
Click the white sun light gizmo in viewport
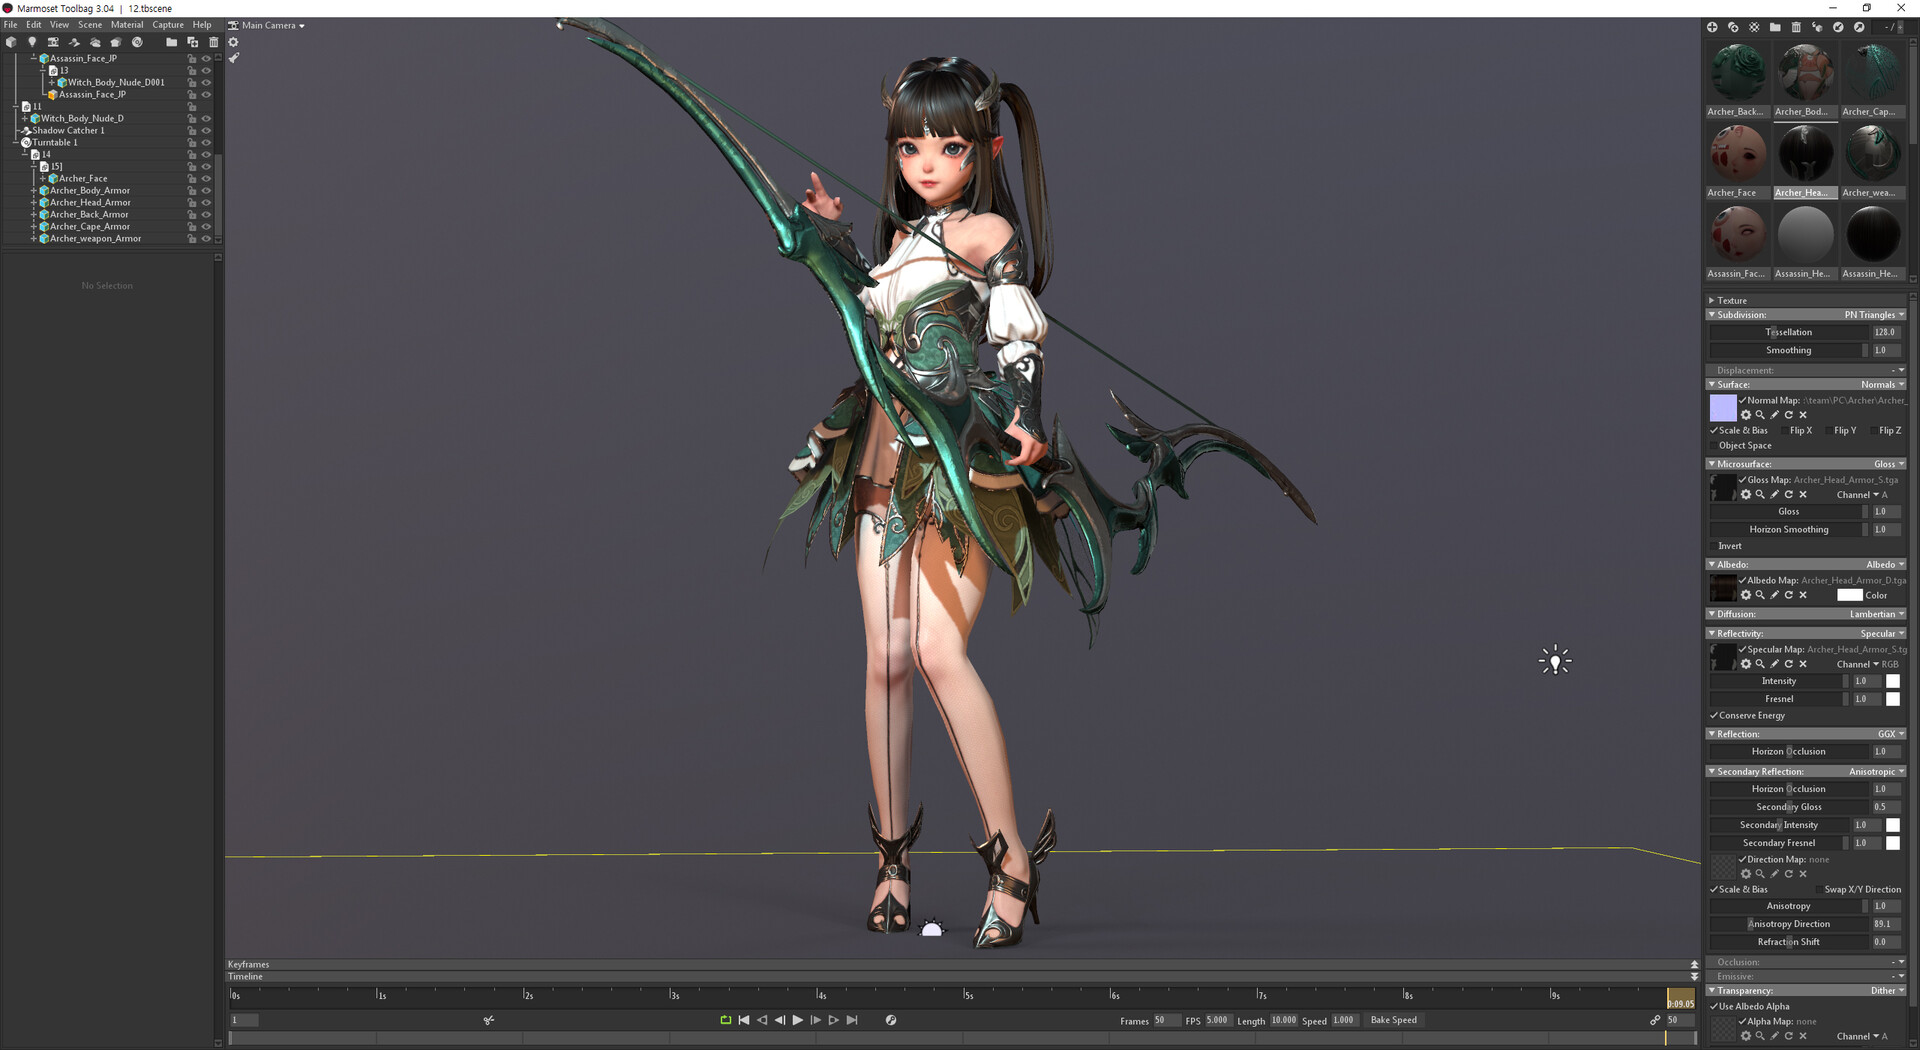pyautogui.click(x=1555, y=660)
